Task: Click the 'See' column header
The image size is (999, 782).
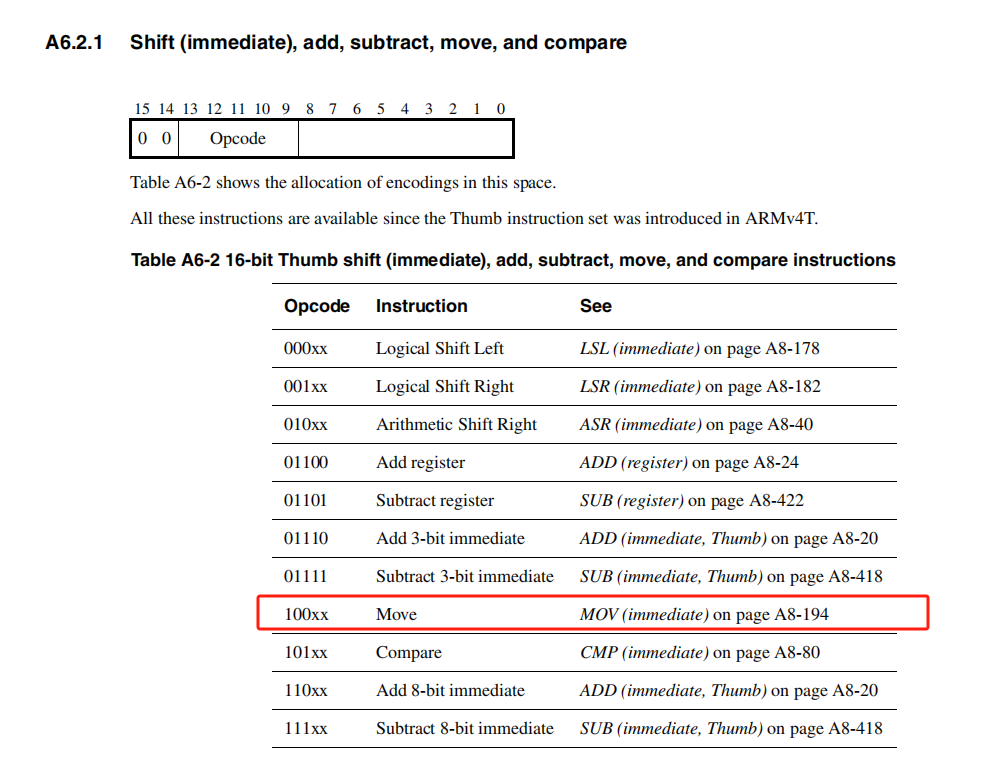Action: tap(596, 306)
